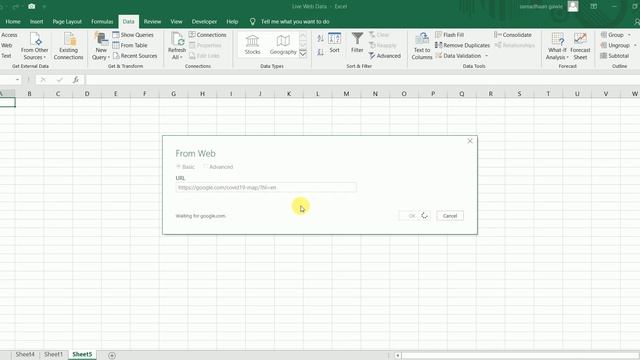Expand the Refresh All dropdown arrow

181,58
